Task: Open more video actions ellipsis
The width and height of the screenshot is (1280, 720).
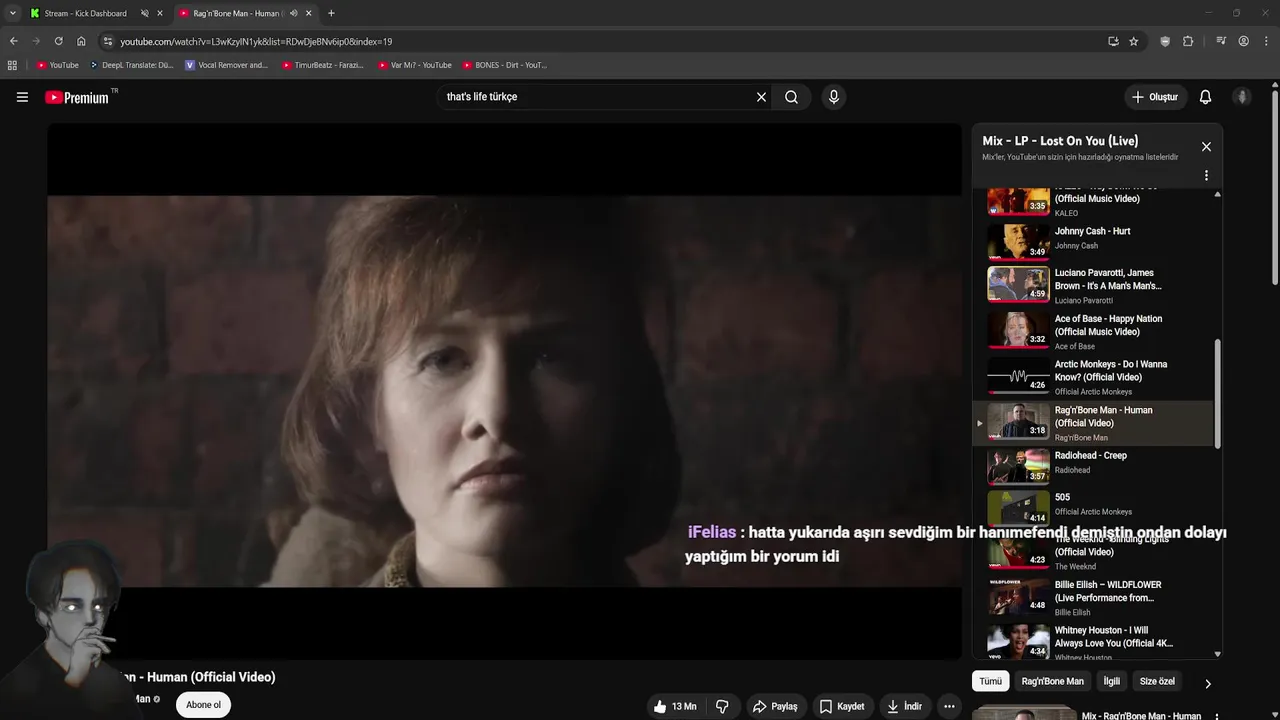Action: (x=949, y=706)
